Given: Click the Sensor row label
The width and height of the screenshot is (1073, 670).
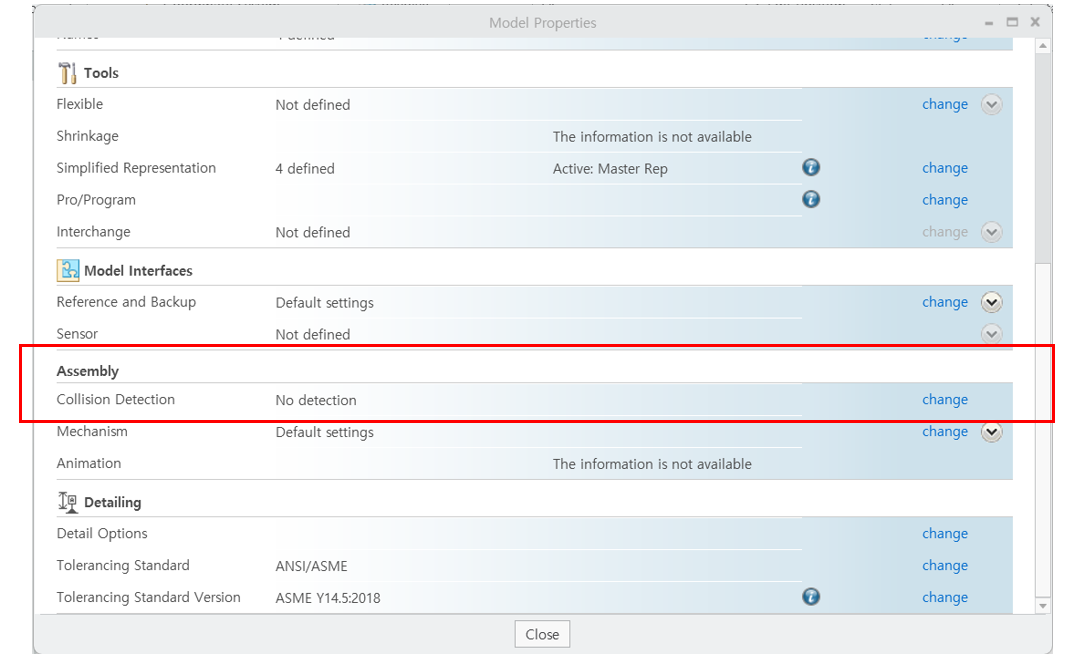Looking at the screenshot, I should (x=77, y=333).
